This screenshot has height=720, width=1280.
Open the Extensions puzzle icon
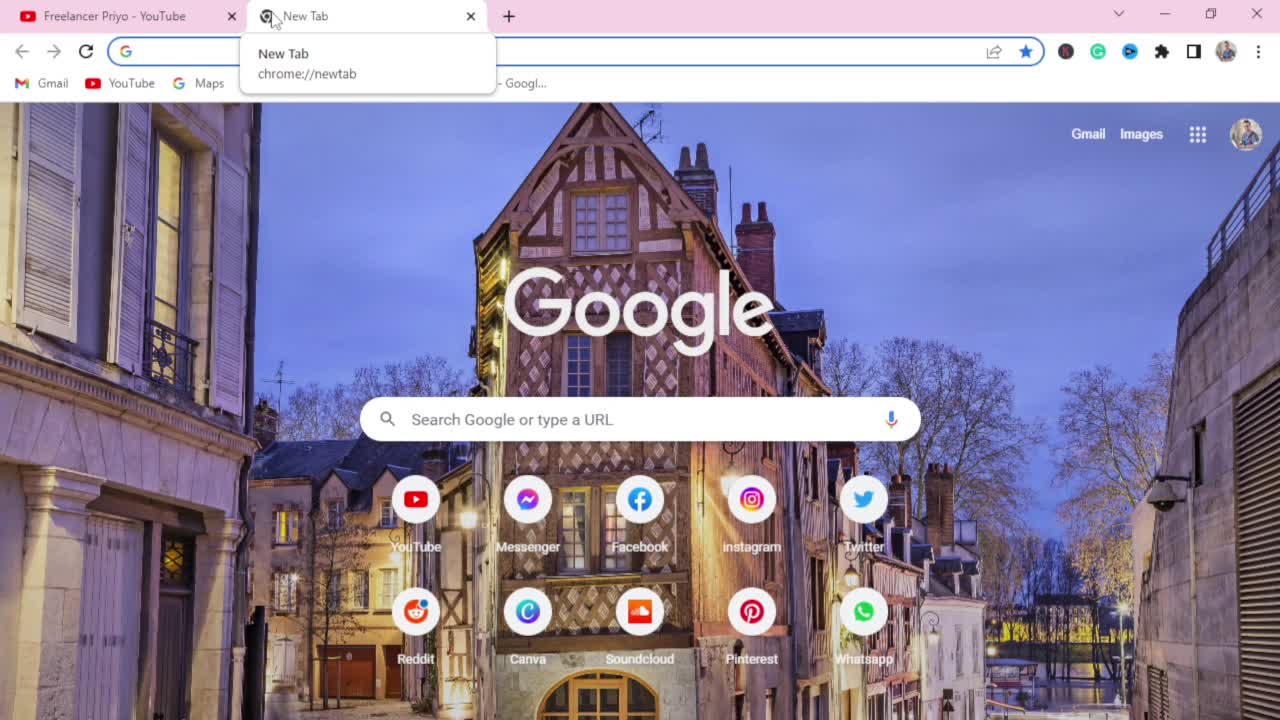pos(1162,52)
